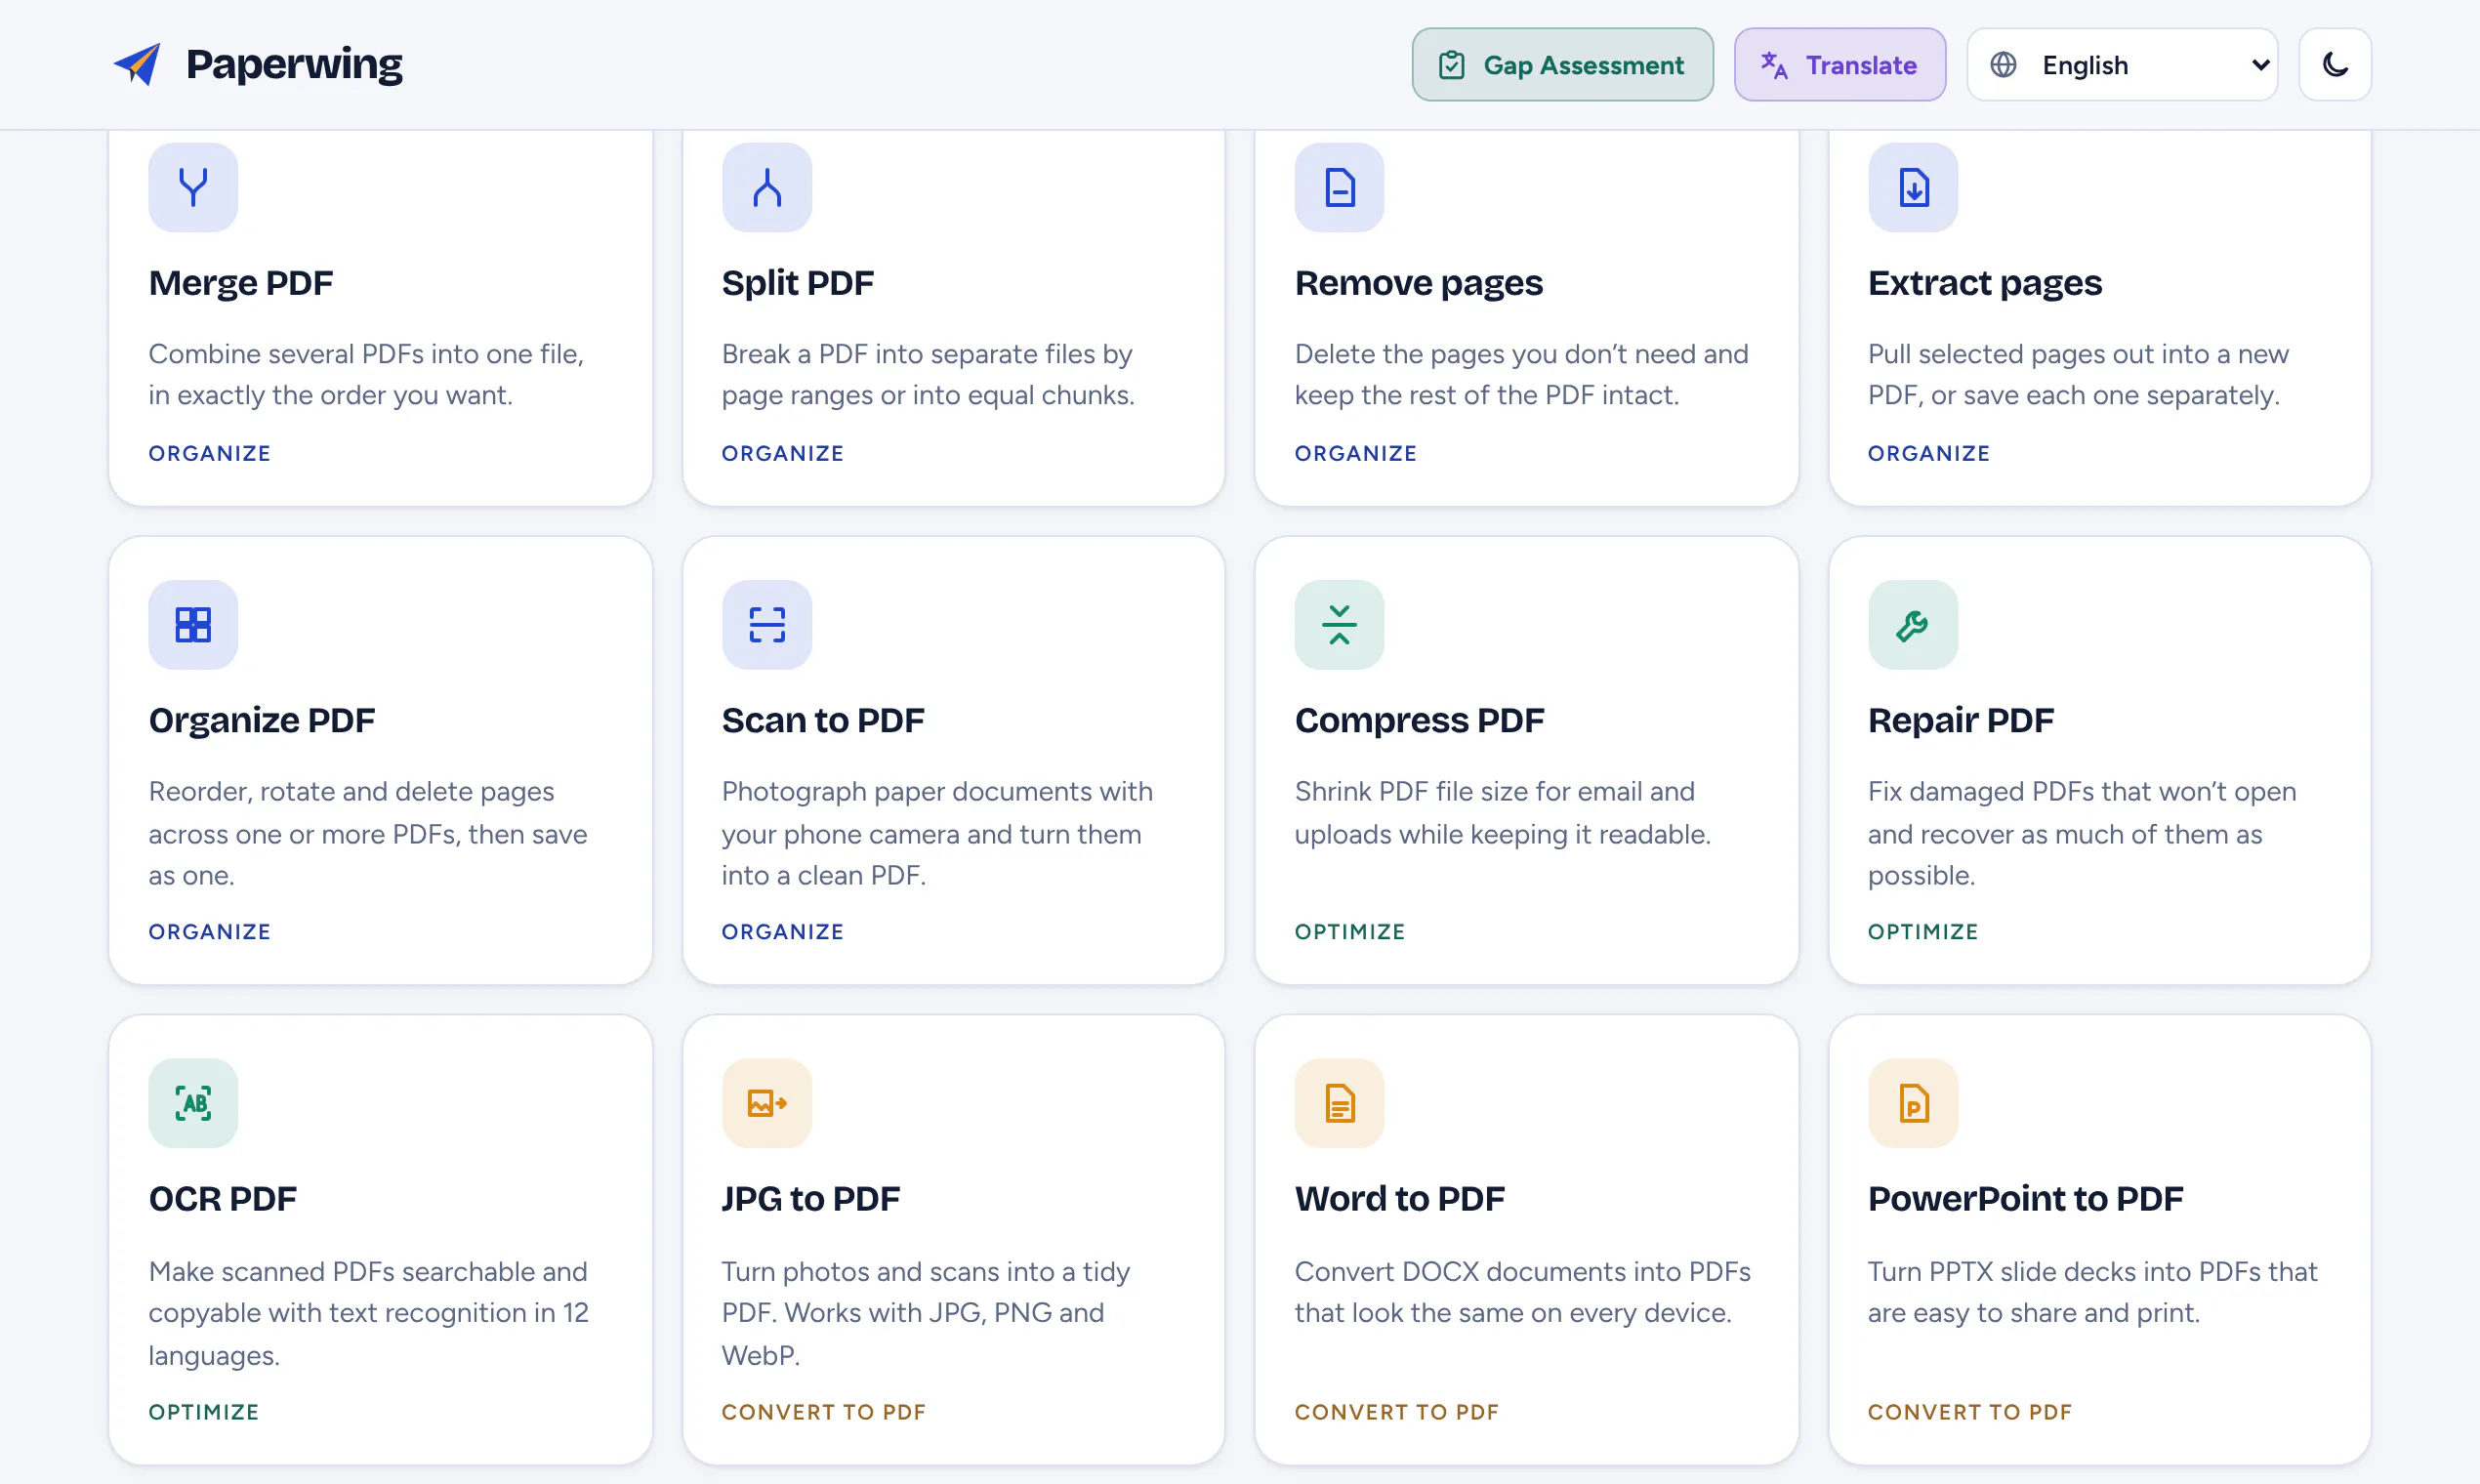2480x1484 pixels.
Task: Click the Compress PDF arrows icon
Action: (1339, 625)
